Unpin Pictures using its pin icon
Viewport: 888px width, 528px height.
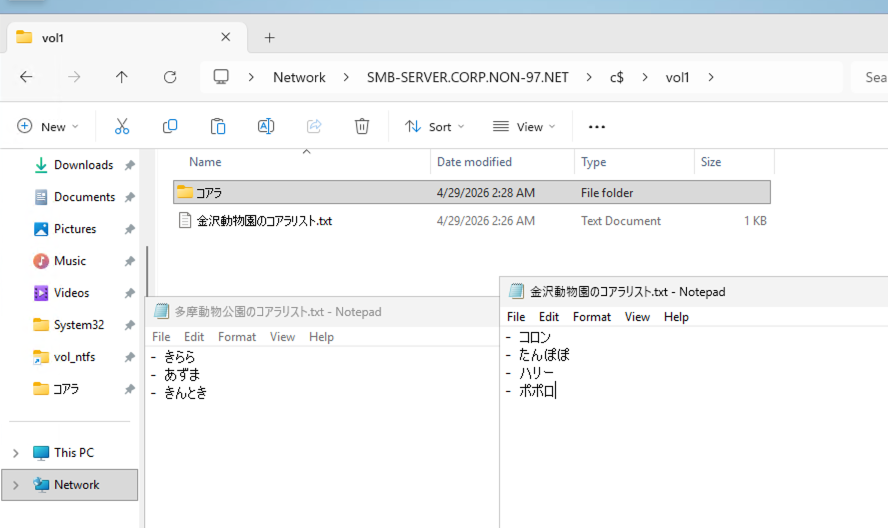tap(130, 229)
